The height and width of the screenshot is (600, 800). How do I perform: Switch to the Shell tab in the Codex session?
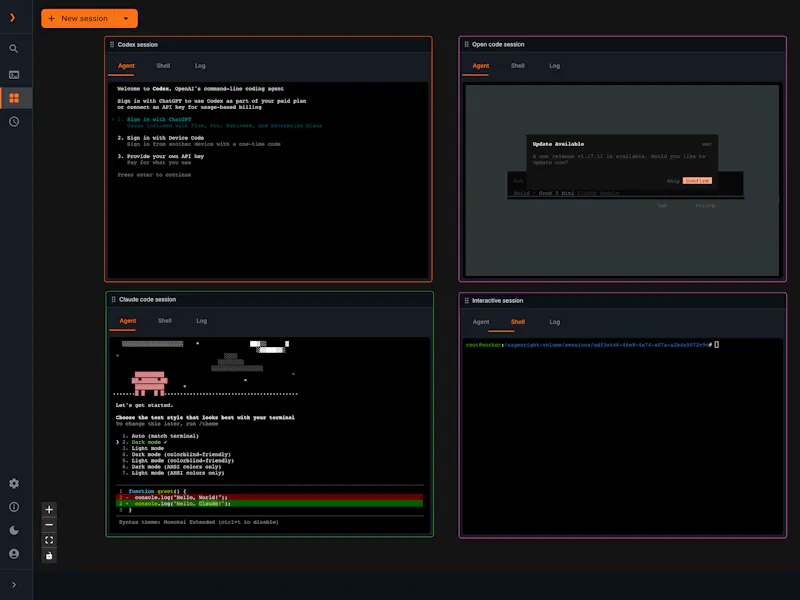[x=163, y=66]
